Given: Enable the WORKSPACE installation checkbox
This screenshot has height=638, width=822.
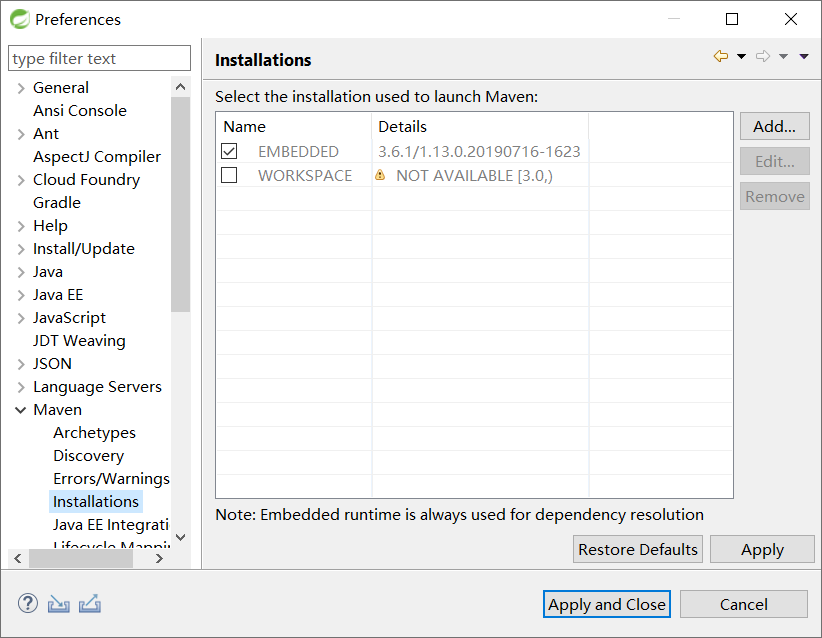Looking at the screenshot, I should 229,175.
